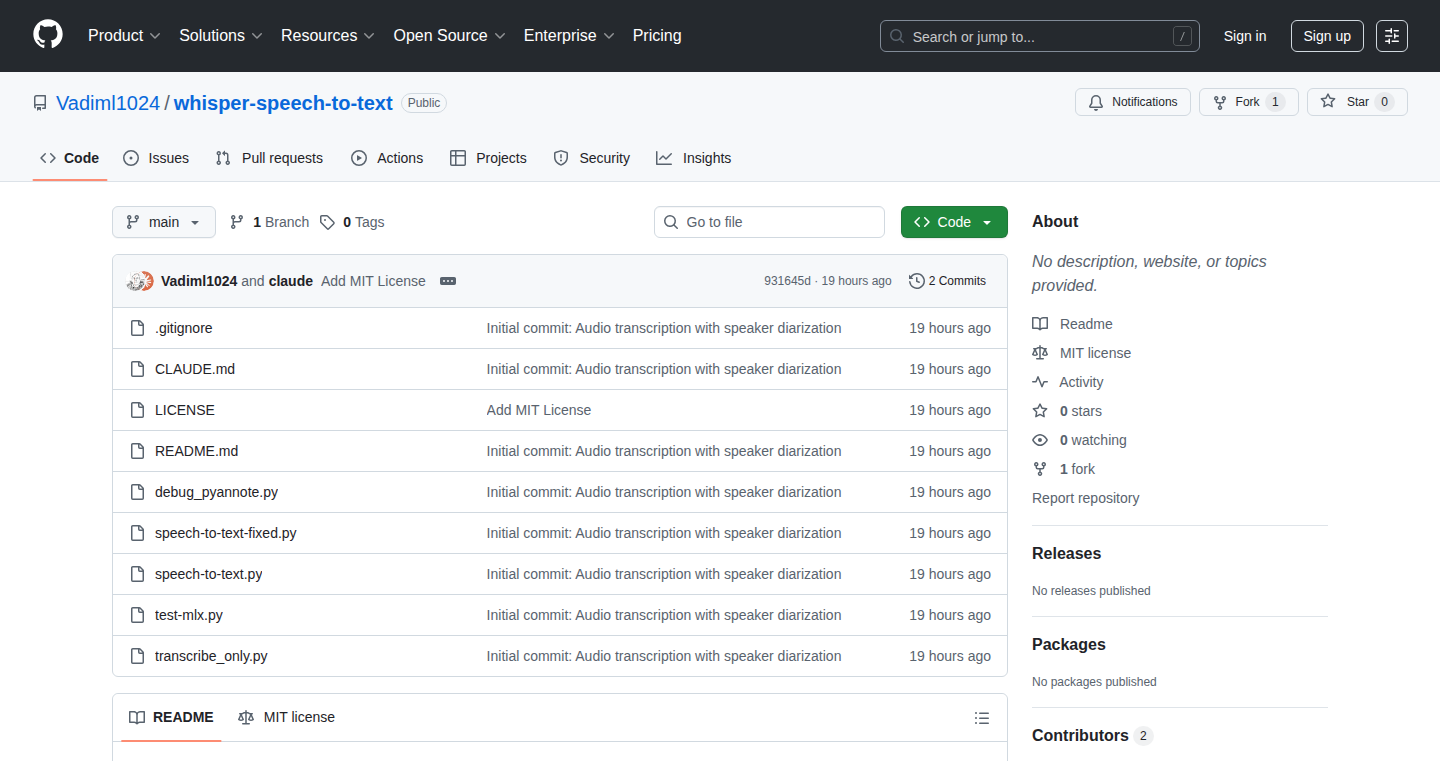Click the GitHub logo icon
The height and width of the screenshot is (761, 1440).
click(x=48, y=36)
